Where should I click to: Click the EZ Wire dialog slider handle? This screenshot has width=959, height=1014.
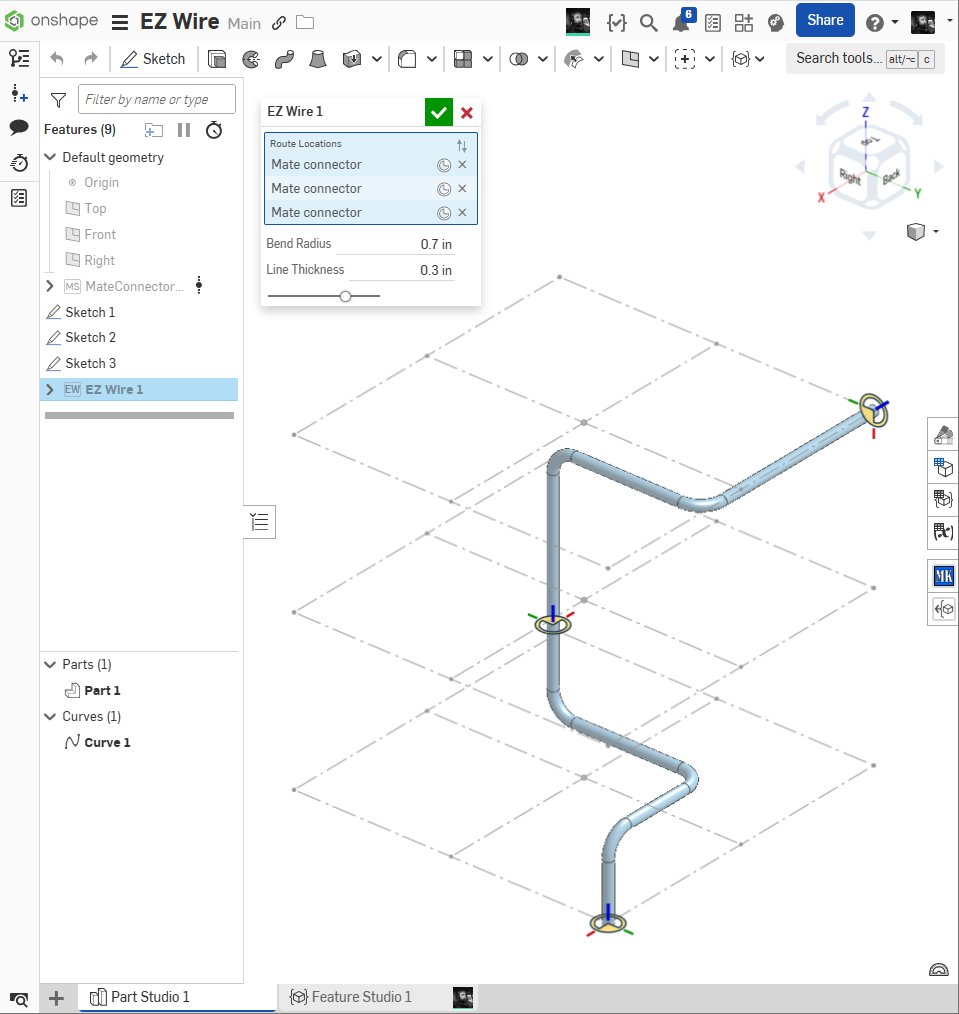coord(345,296)
